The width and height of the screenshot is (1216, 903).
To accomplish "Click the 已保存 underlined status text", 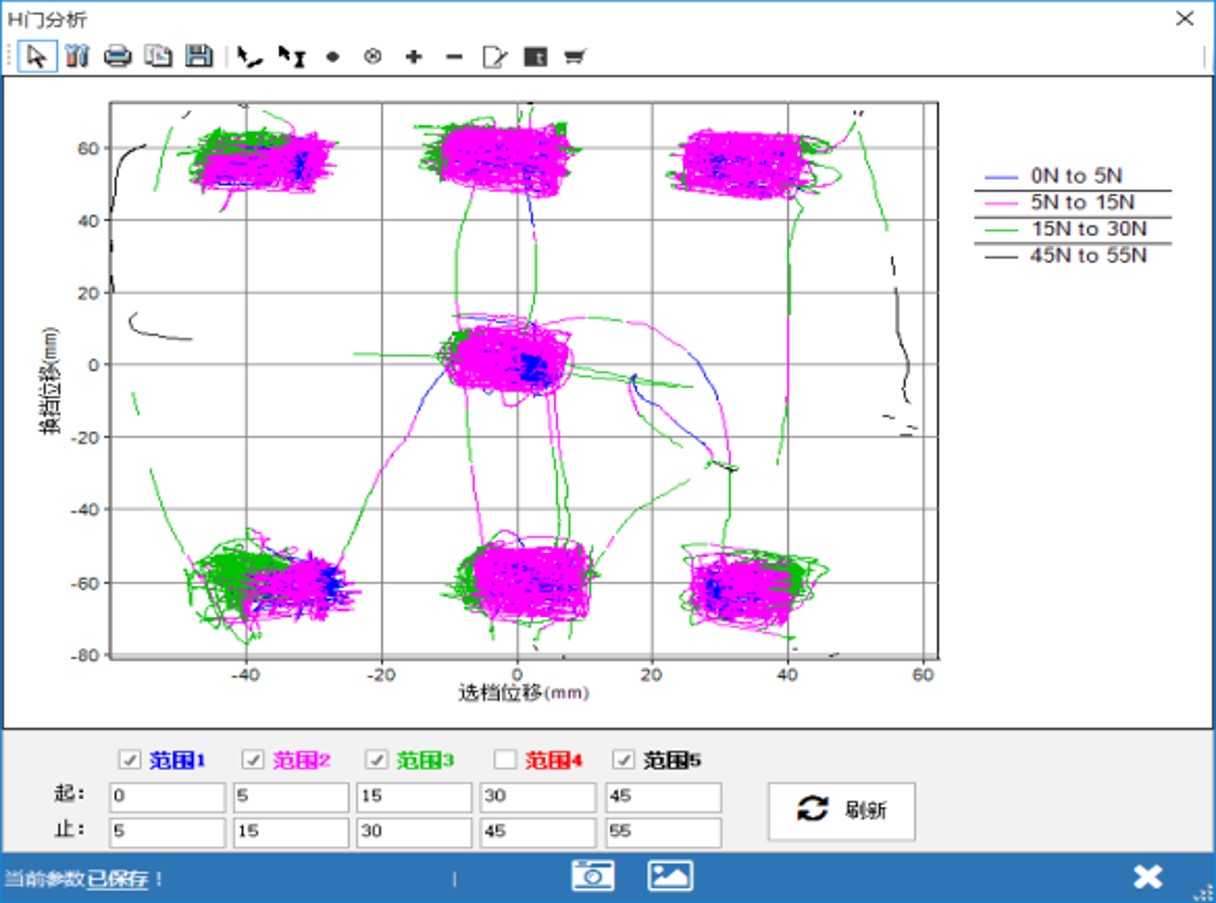I will click(x=118, y=879).
